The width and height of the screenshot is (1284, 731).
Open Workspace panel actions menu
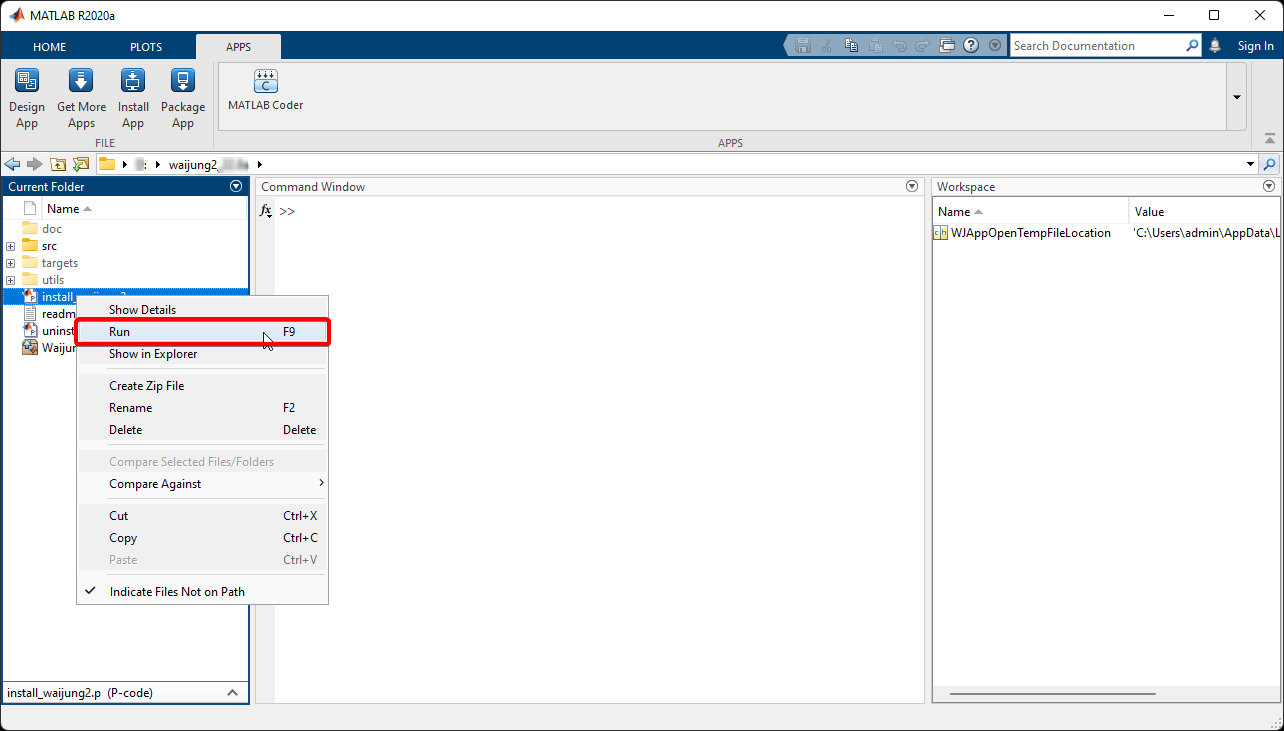[1269, 186]
